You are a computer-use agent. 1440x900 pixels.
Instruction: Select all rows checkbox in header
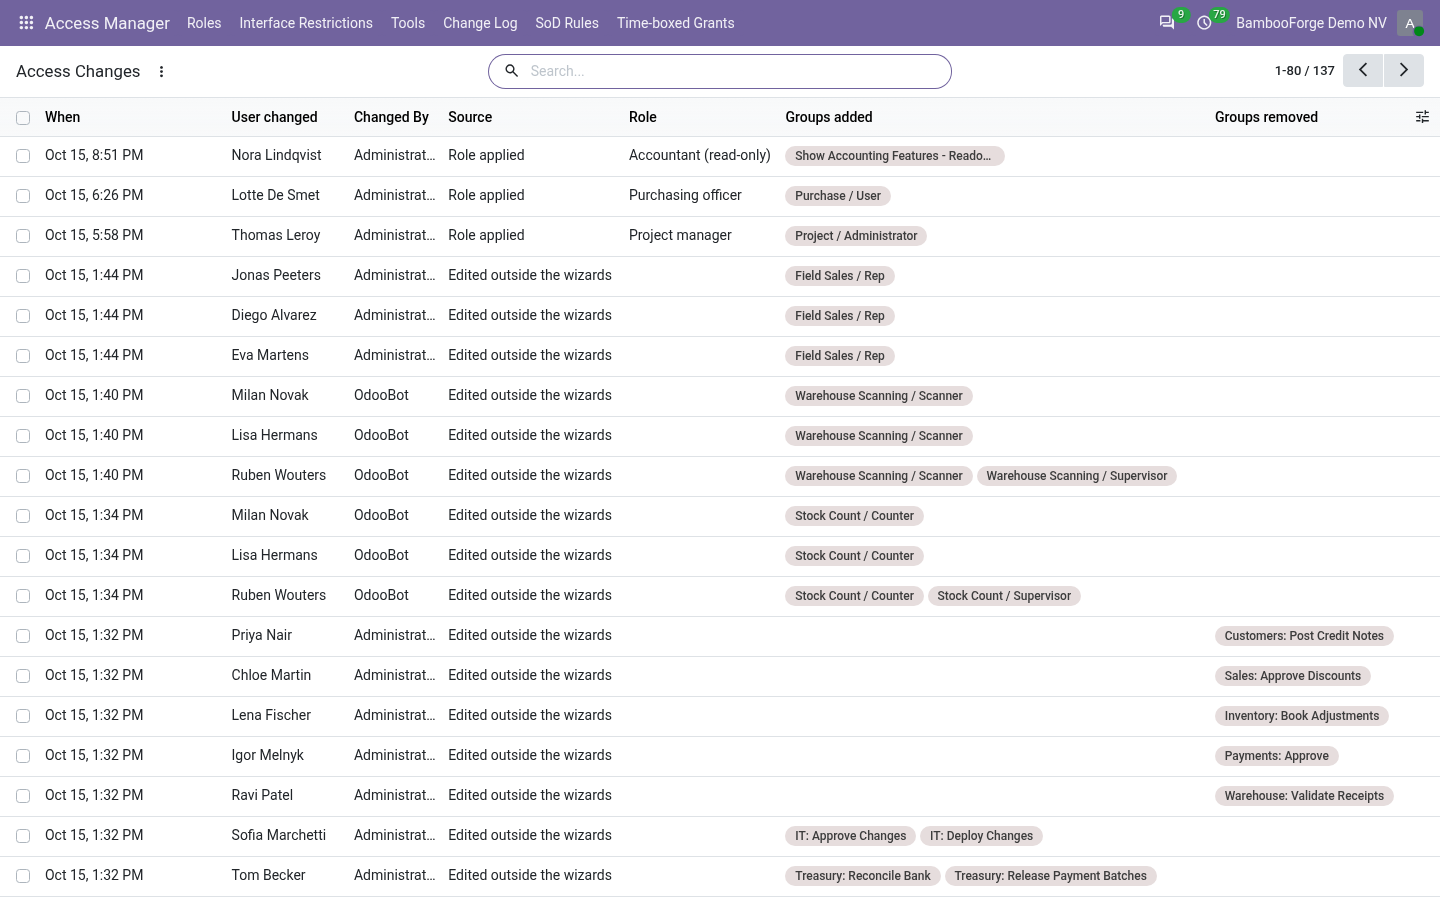[23, 118]
